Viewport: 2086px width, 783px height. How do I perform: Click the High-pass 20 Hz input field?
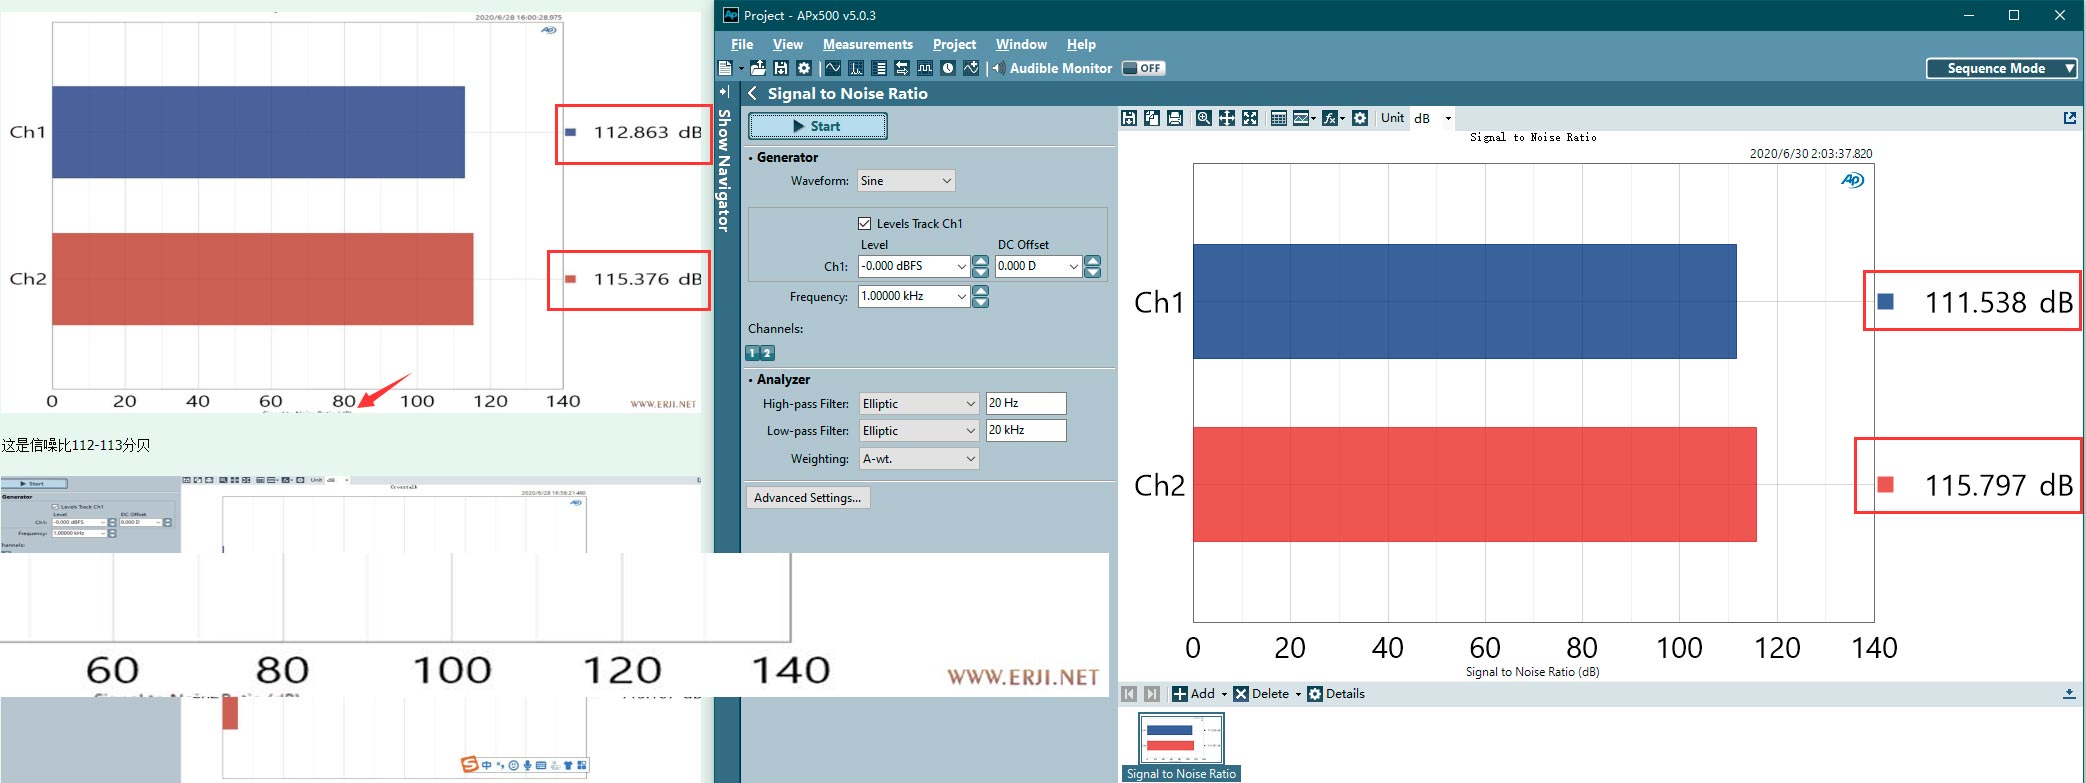coord(1026,403)
